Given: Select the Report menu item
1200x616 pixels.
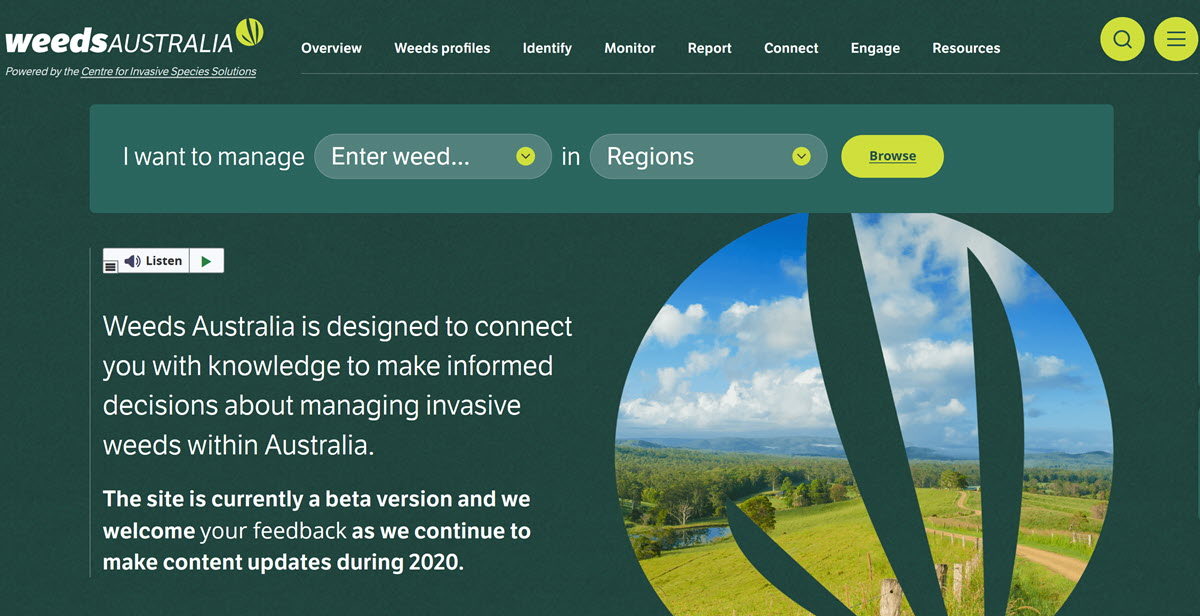Looking at the screenshot, I should [710, 48].
